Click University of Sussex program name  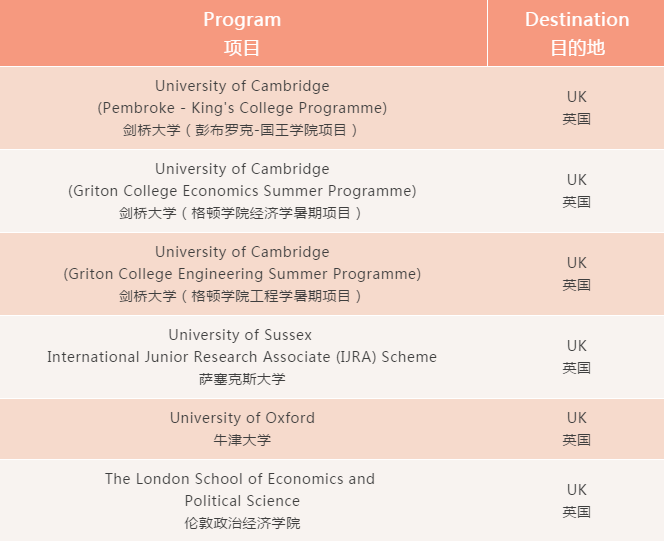click(240, 335)
